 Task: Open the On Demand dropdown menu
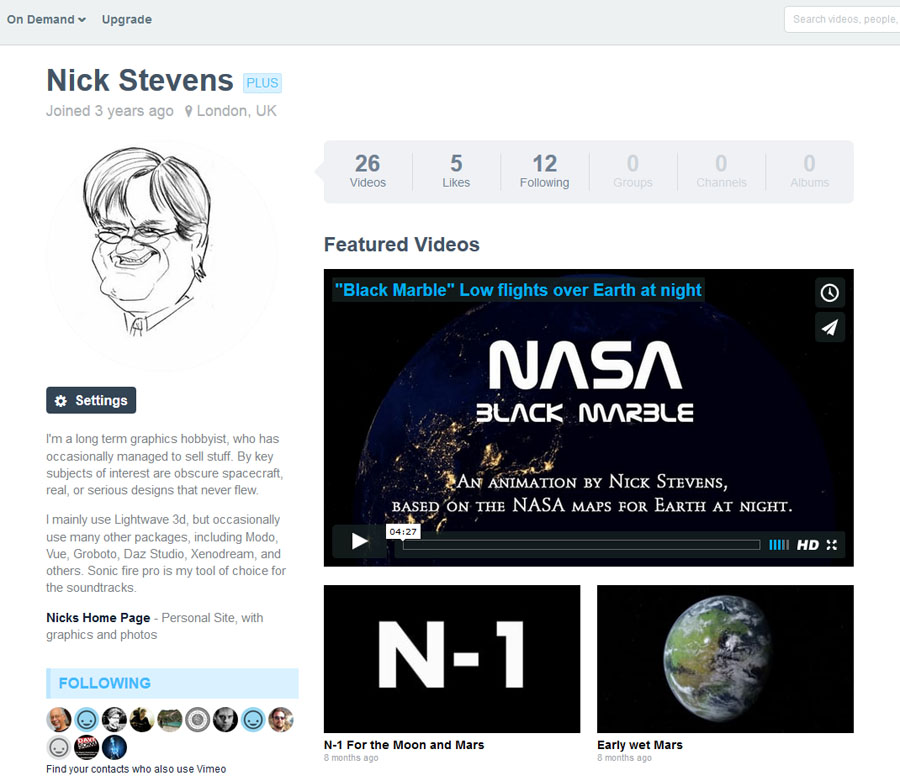(46, 20)
